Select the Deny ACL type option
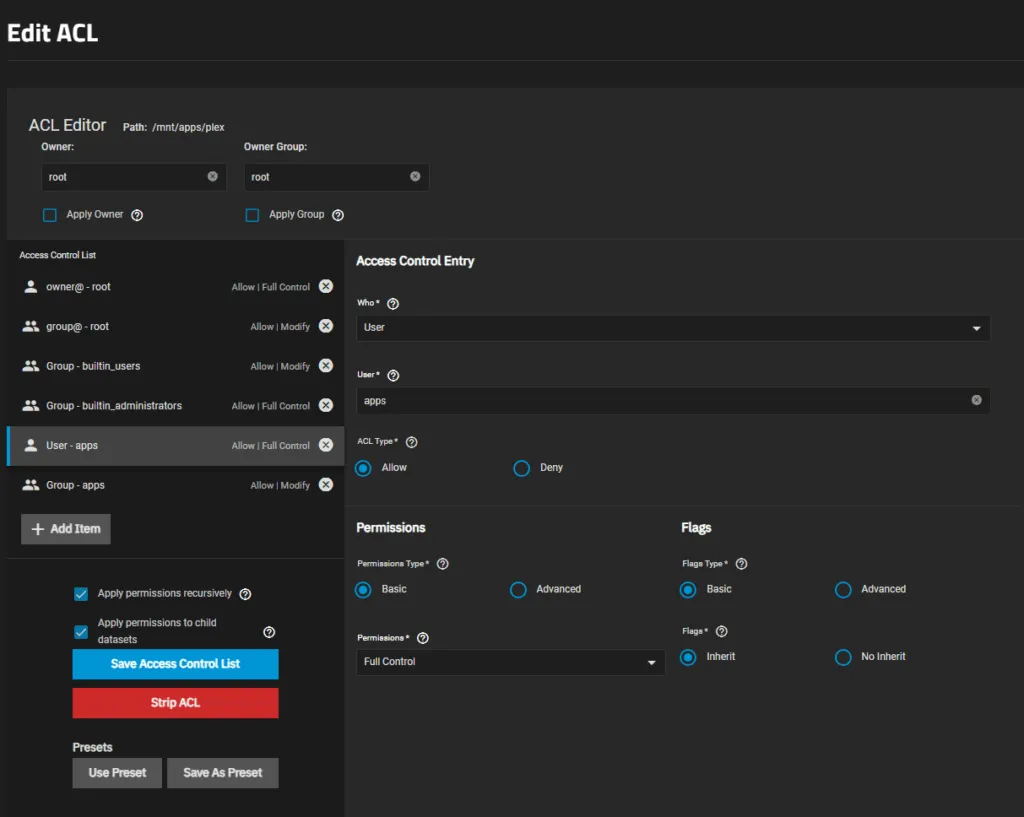This screenshot has height=817, width=1024. point(521,467)
